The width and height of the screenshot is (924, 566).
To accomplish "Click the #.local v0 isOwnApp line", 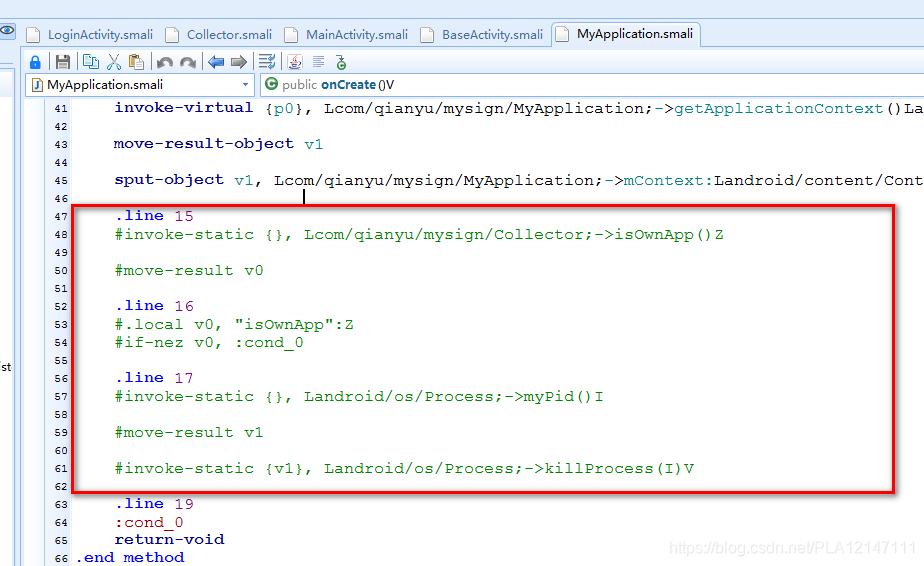I will [x=234, y=324].
